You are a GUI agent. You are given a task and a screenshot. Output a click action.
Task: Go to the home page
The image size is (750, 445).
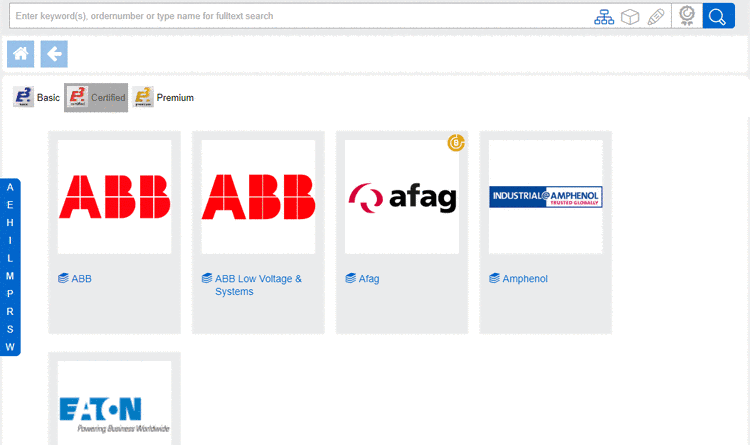pyautogui.click(x=21, y=54)
